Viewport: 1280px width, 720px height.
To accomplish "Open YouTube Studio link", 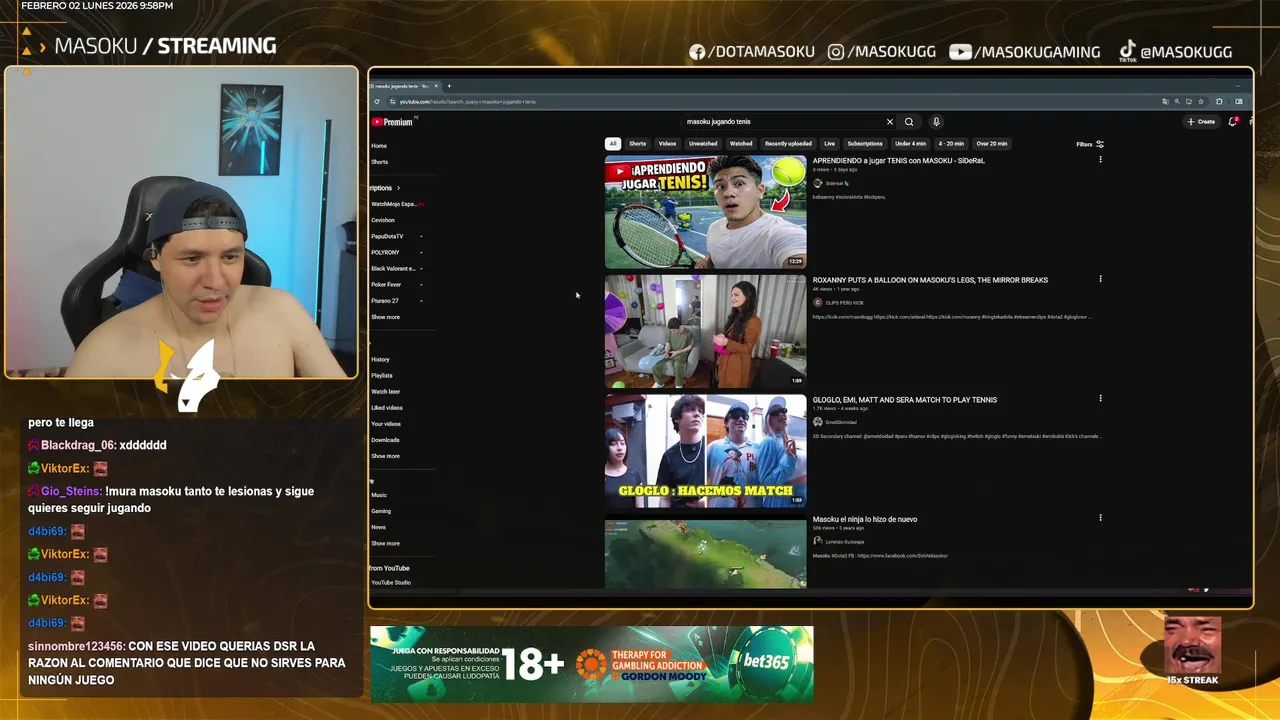I will click(391, 583).
